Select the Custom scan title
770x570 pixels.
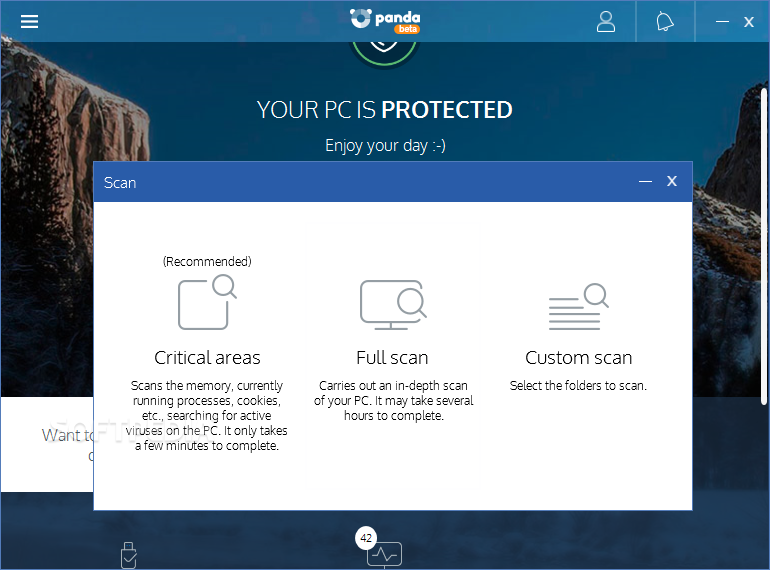[x=578, y=357]
